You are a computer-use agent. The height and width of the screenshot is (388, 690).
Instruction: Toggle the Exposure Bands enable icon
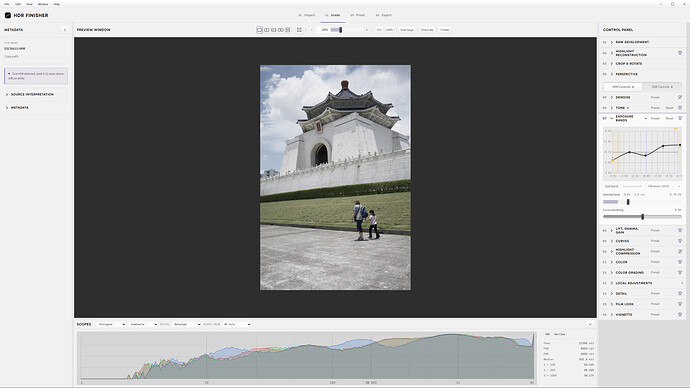tap(680, 118)
